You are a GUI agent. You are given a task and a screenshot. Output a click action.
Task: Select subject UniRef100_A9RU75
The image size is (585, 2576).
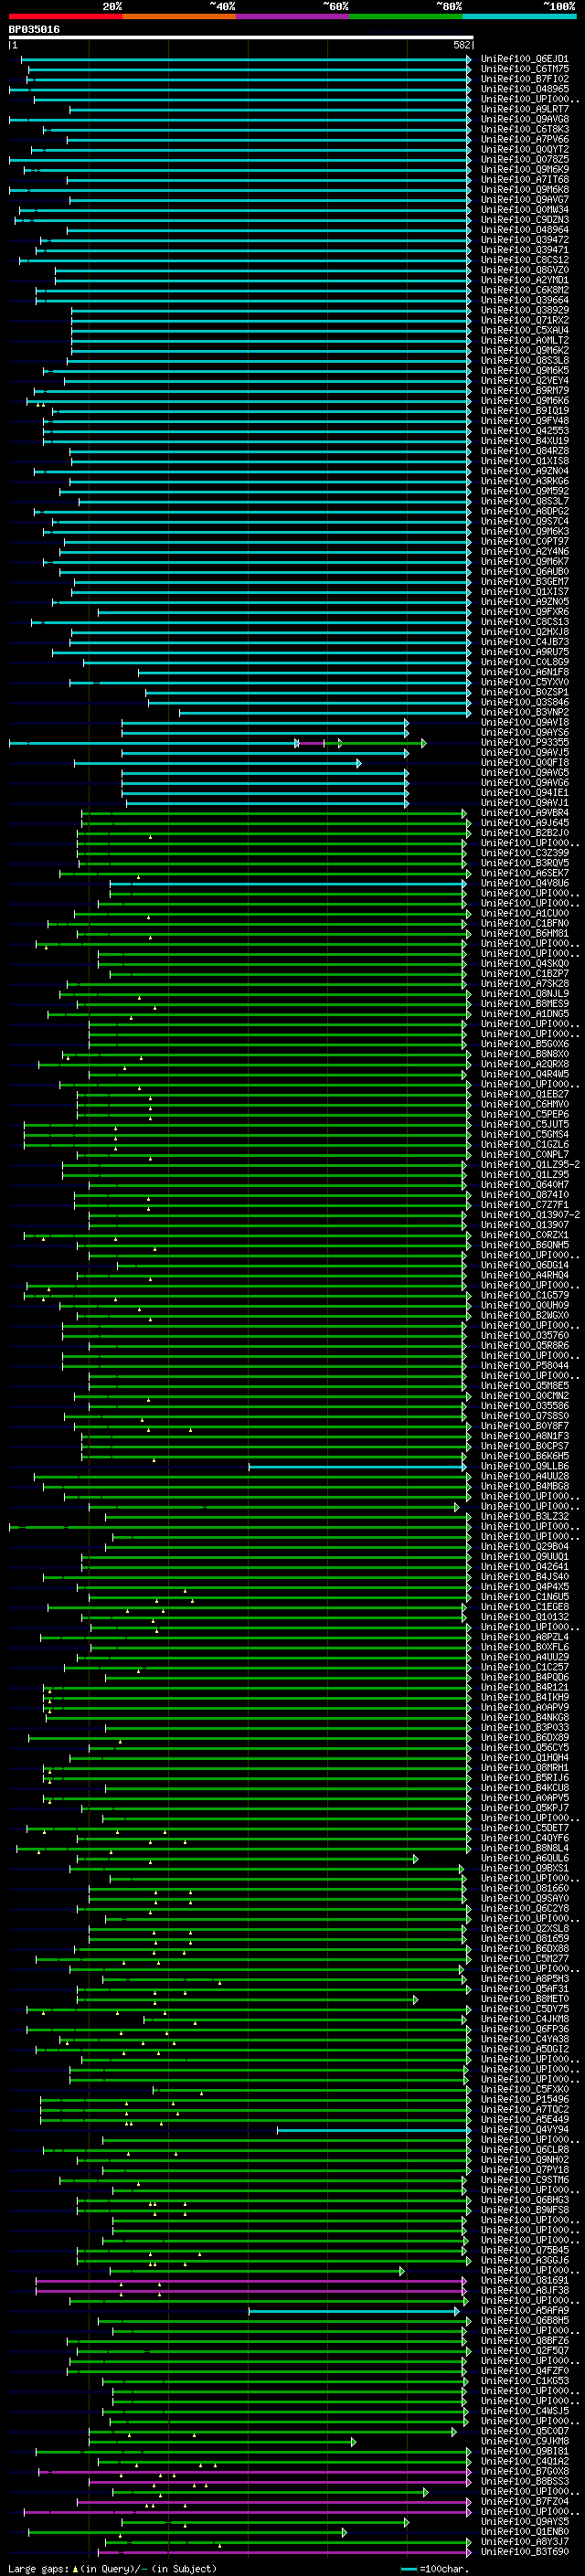click(x=525, y=651)
